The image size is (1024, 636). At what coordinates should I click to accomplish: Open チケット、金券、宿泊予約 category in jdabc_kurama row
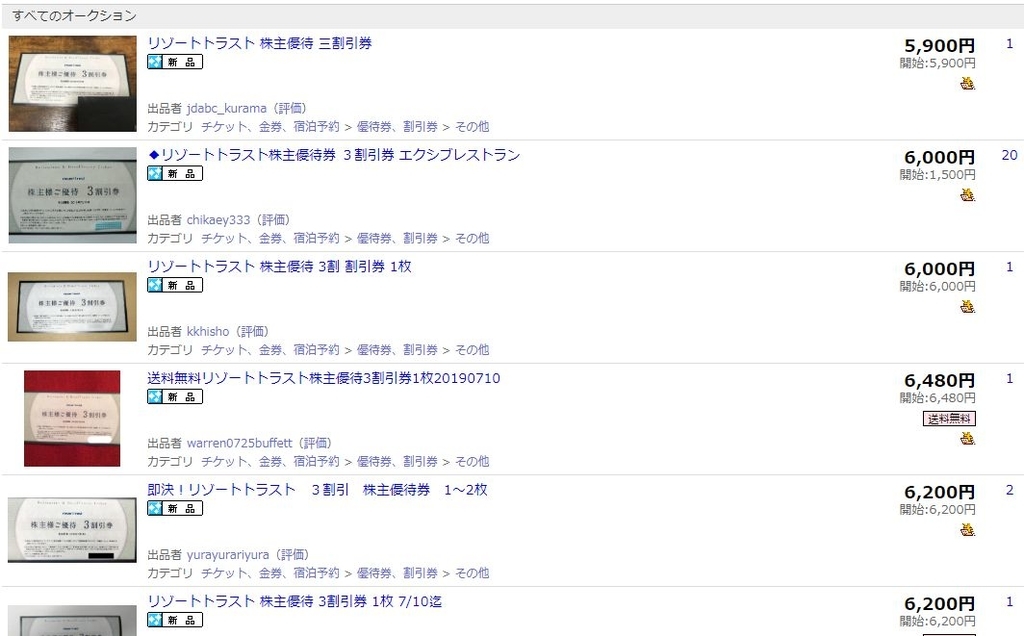[x=270, y=127]
